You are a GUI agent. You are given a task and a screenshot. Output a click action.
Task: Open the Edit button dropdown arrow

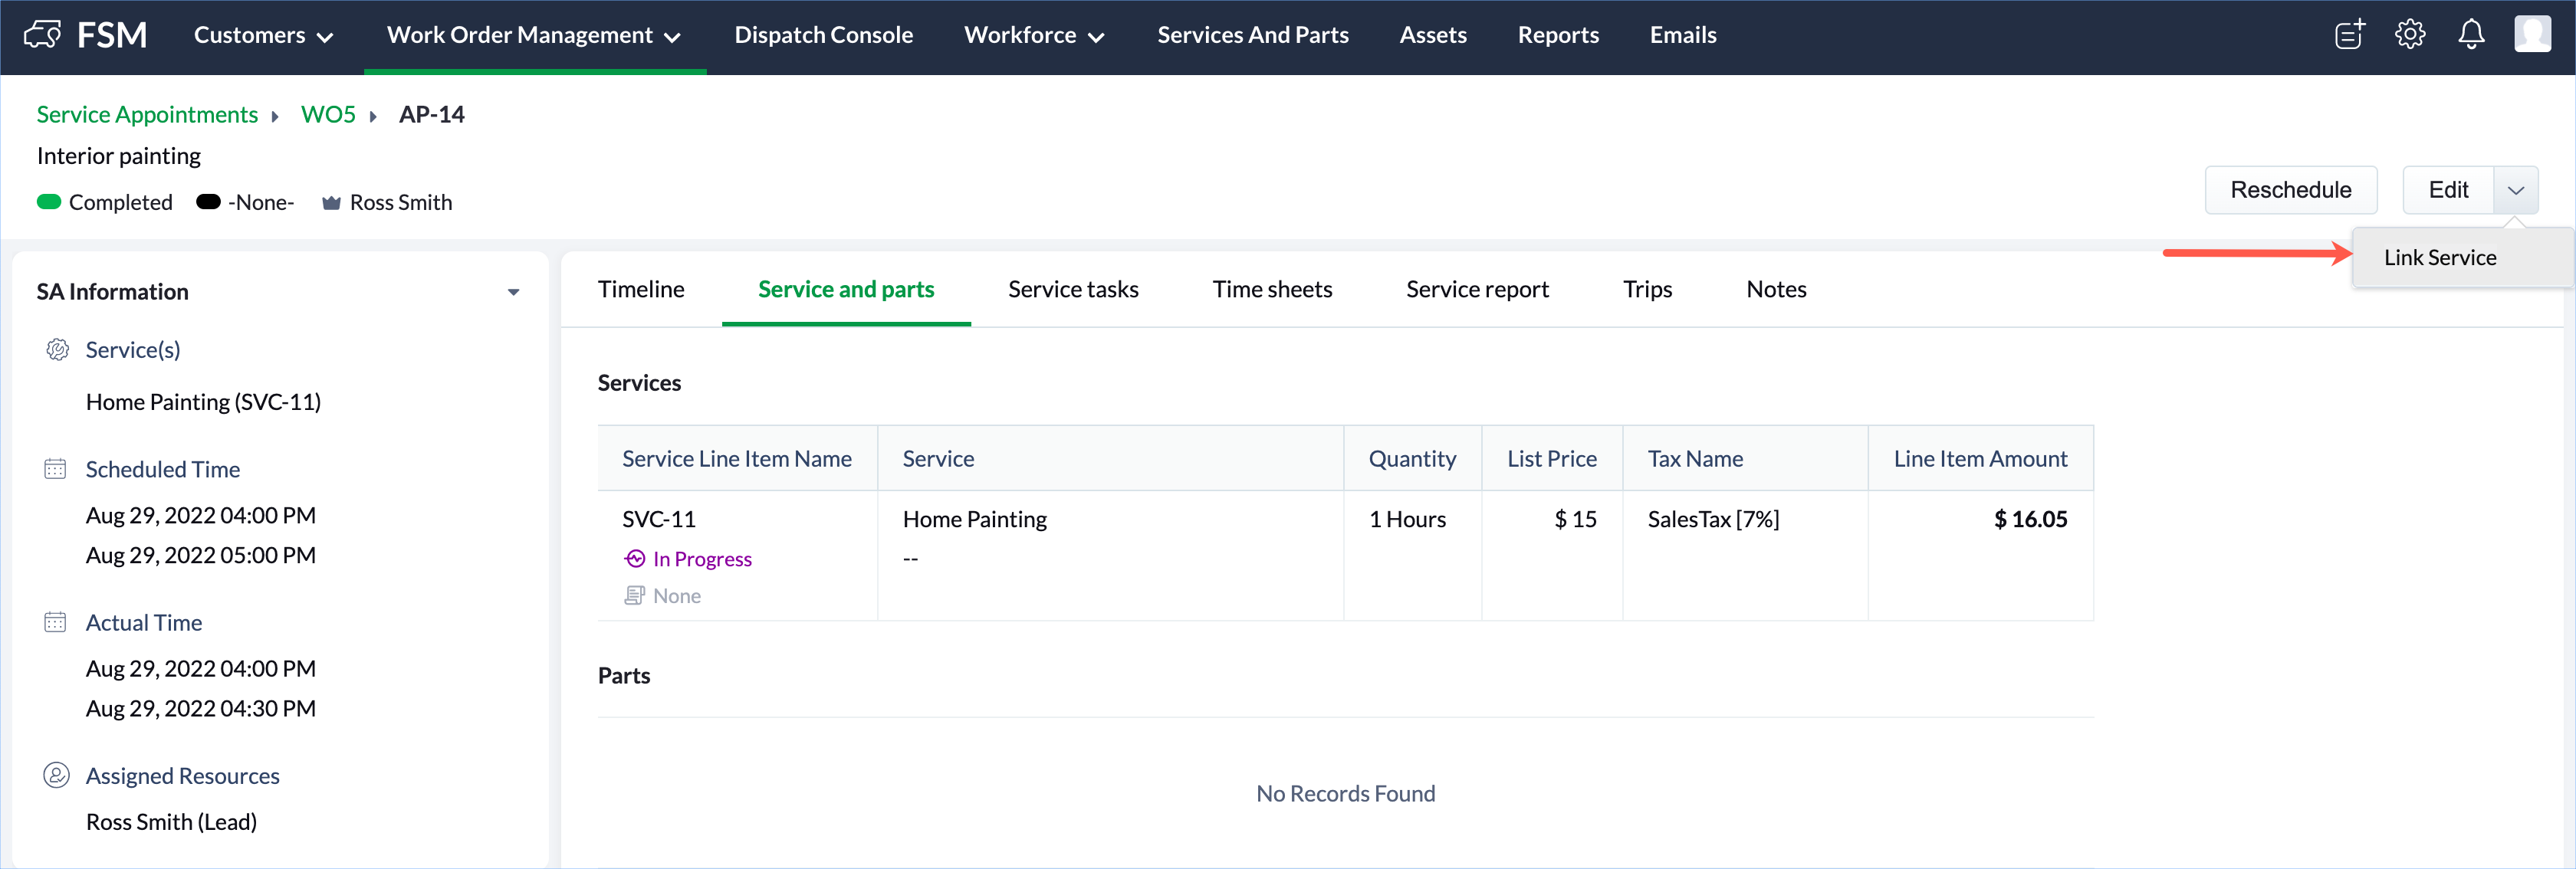coord(2515,190)
